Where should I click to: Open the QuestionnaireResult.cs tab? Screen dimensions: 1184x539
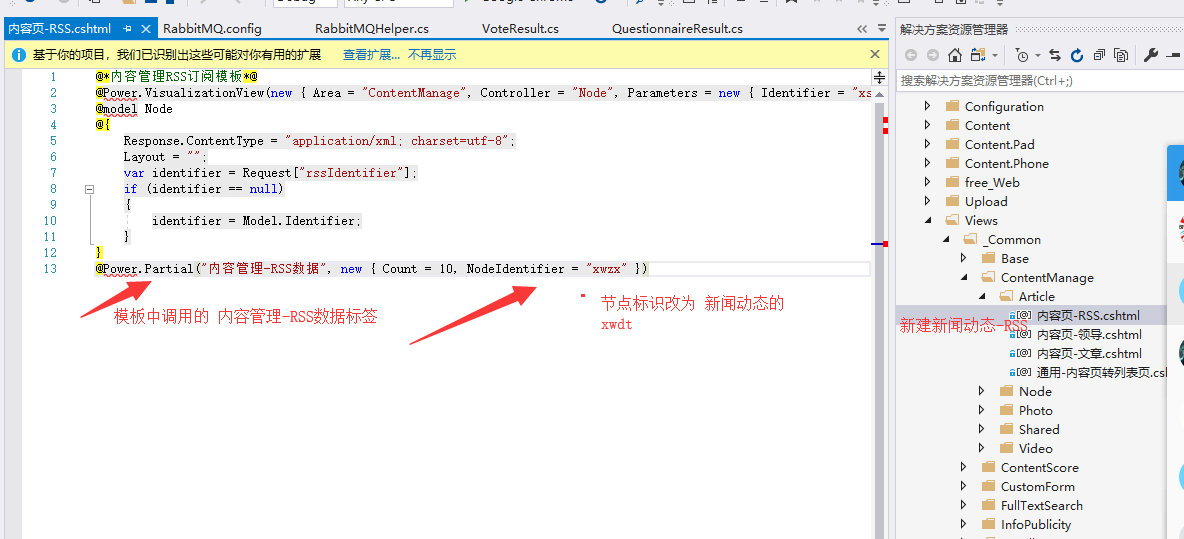pyautogui.click(x=677, y=29)
